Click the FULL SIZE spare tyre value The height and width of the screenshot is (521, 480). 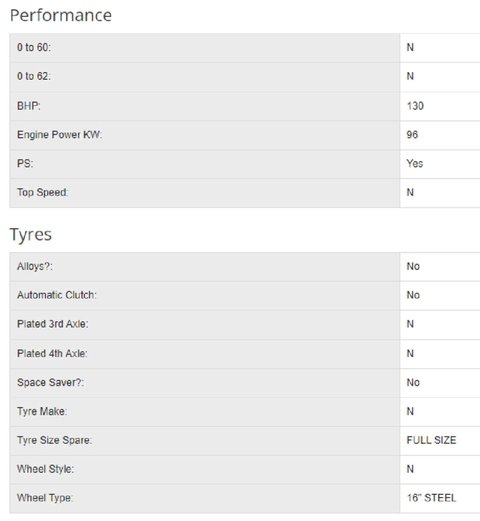click(431, 440)
